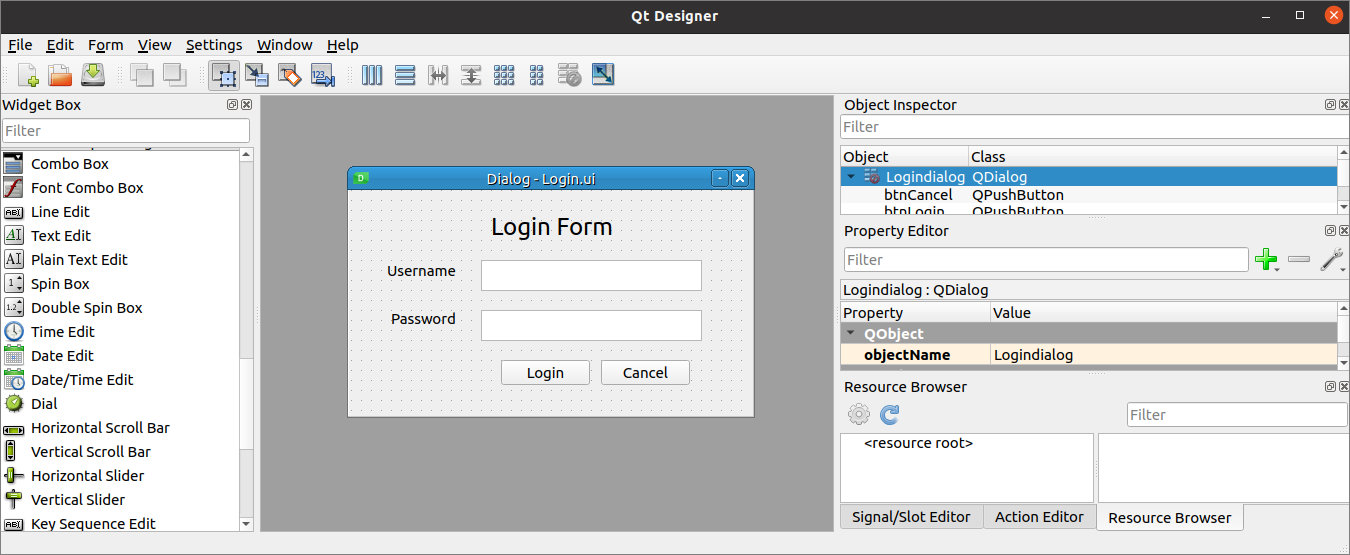
Task: Open the Form menu
Action: (x=105, y=45)
